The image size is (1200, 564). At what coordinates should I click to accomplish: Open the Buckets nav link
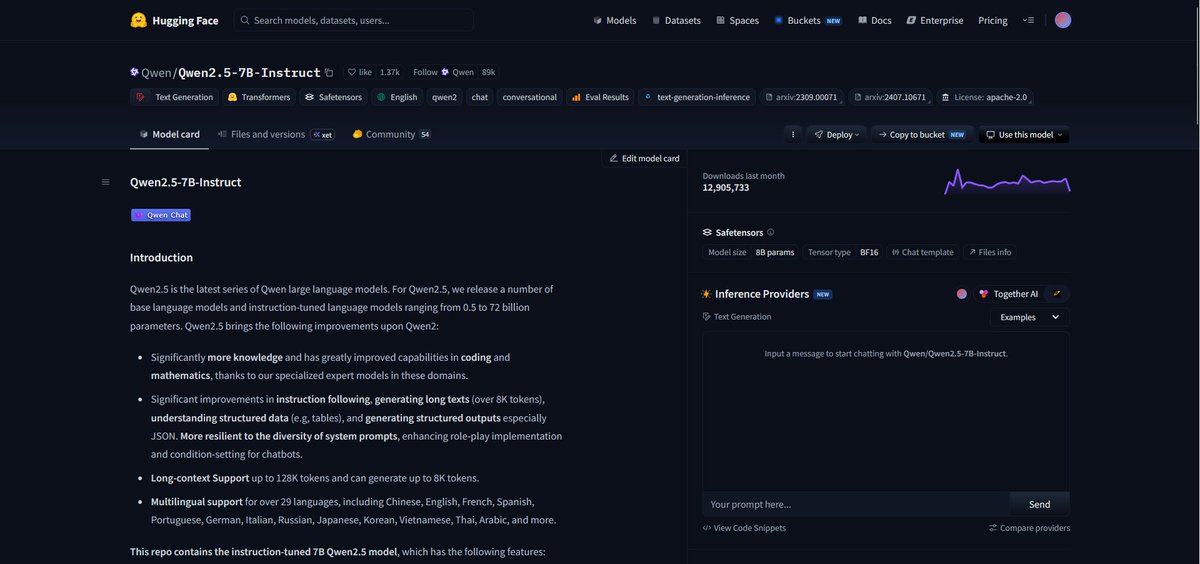tap(807, 20)
